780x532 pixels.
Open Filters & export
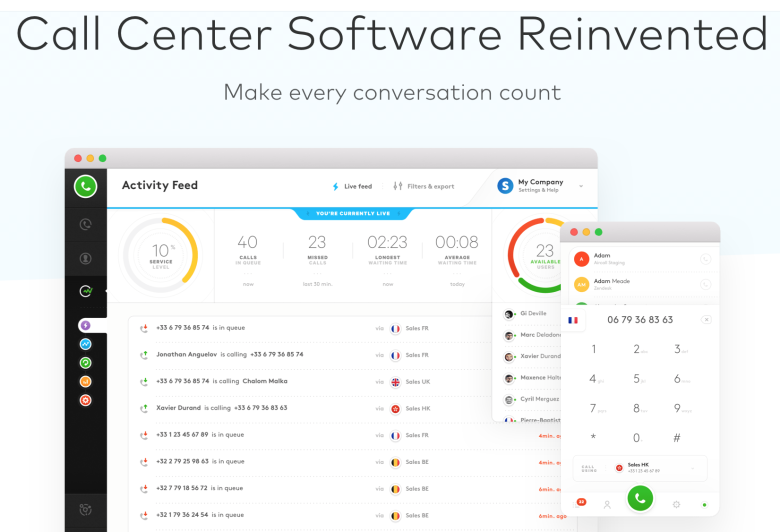423,187
